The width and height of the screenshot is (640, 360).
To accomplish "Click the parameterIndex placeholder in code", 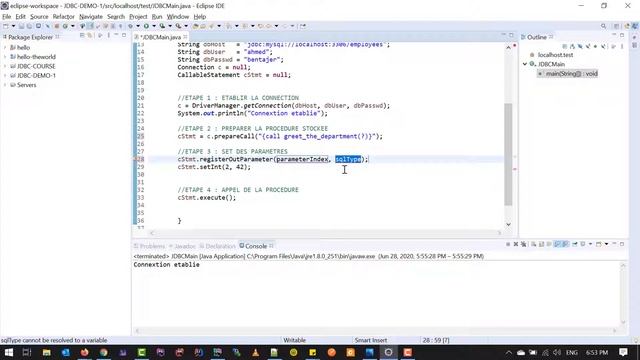I will [302, 159].
